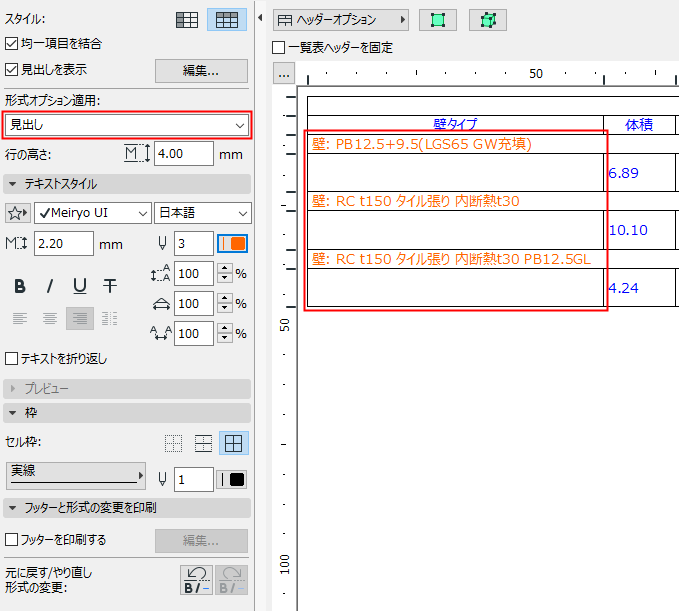Viewport: 679px width, 611px height.
Task: Select the active right text alignment
Action: (80, 319)
